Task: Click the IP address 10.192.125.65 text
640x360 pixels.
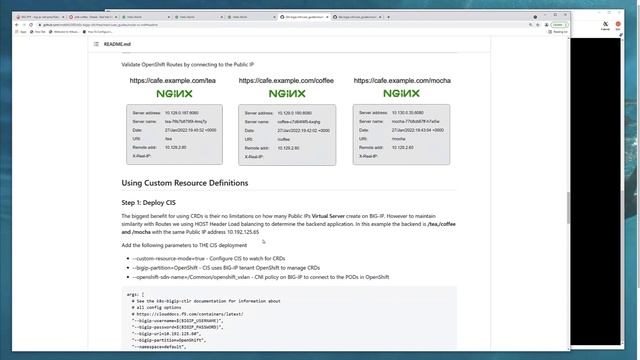Action: click(243, 232)
